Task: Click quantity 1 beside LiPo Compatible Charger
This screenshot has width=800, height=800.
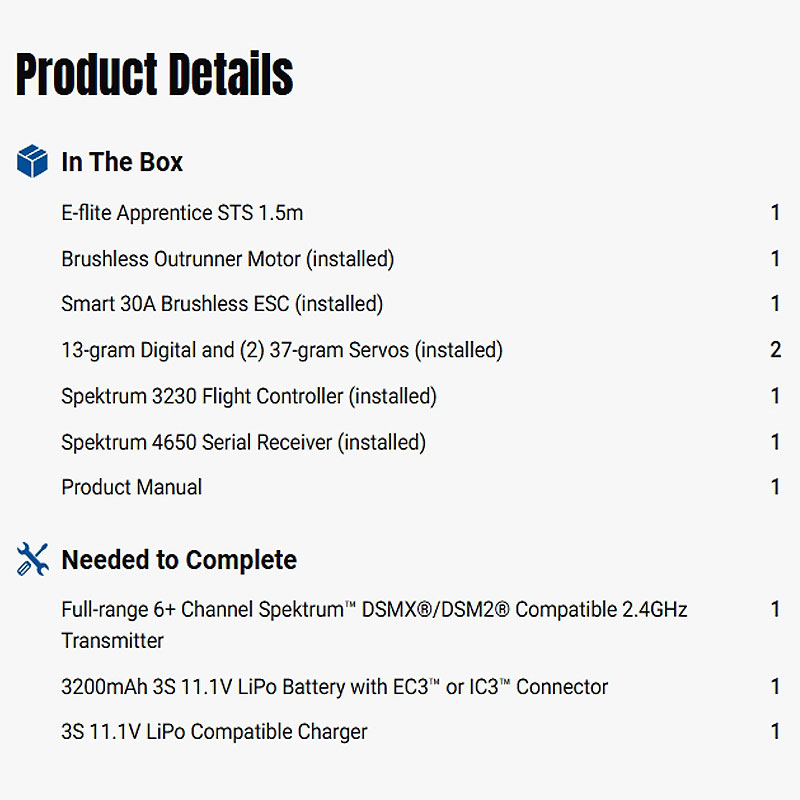Action: click(775, 732)
